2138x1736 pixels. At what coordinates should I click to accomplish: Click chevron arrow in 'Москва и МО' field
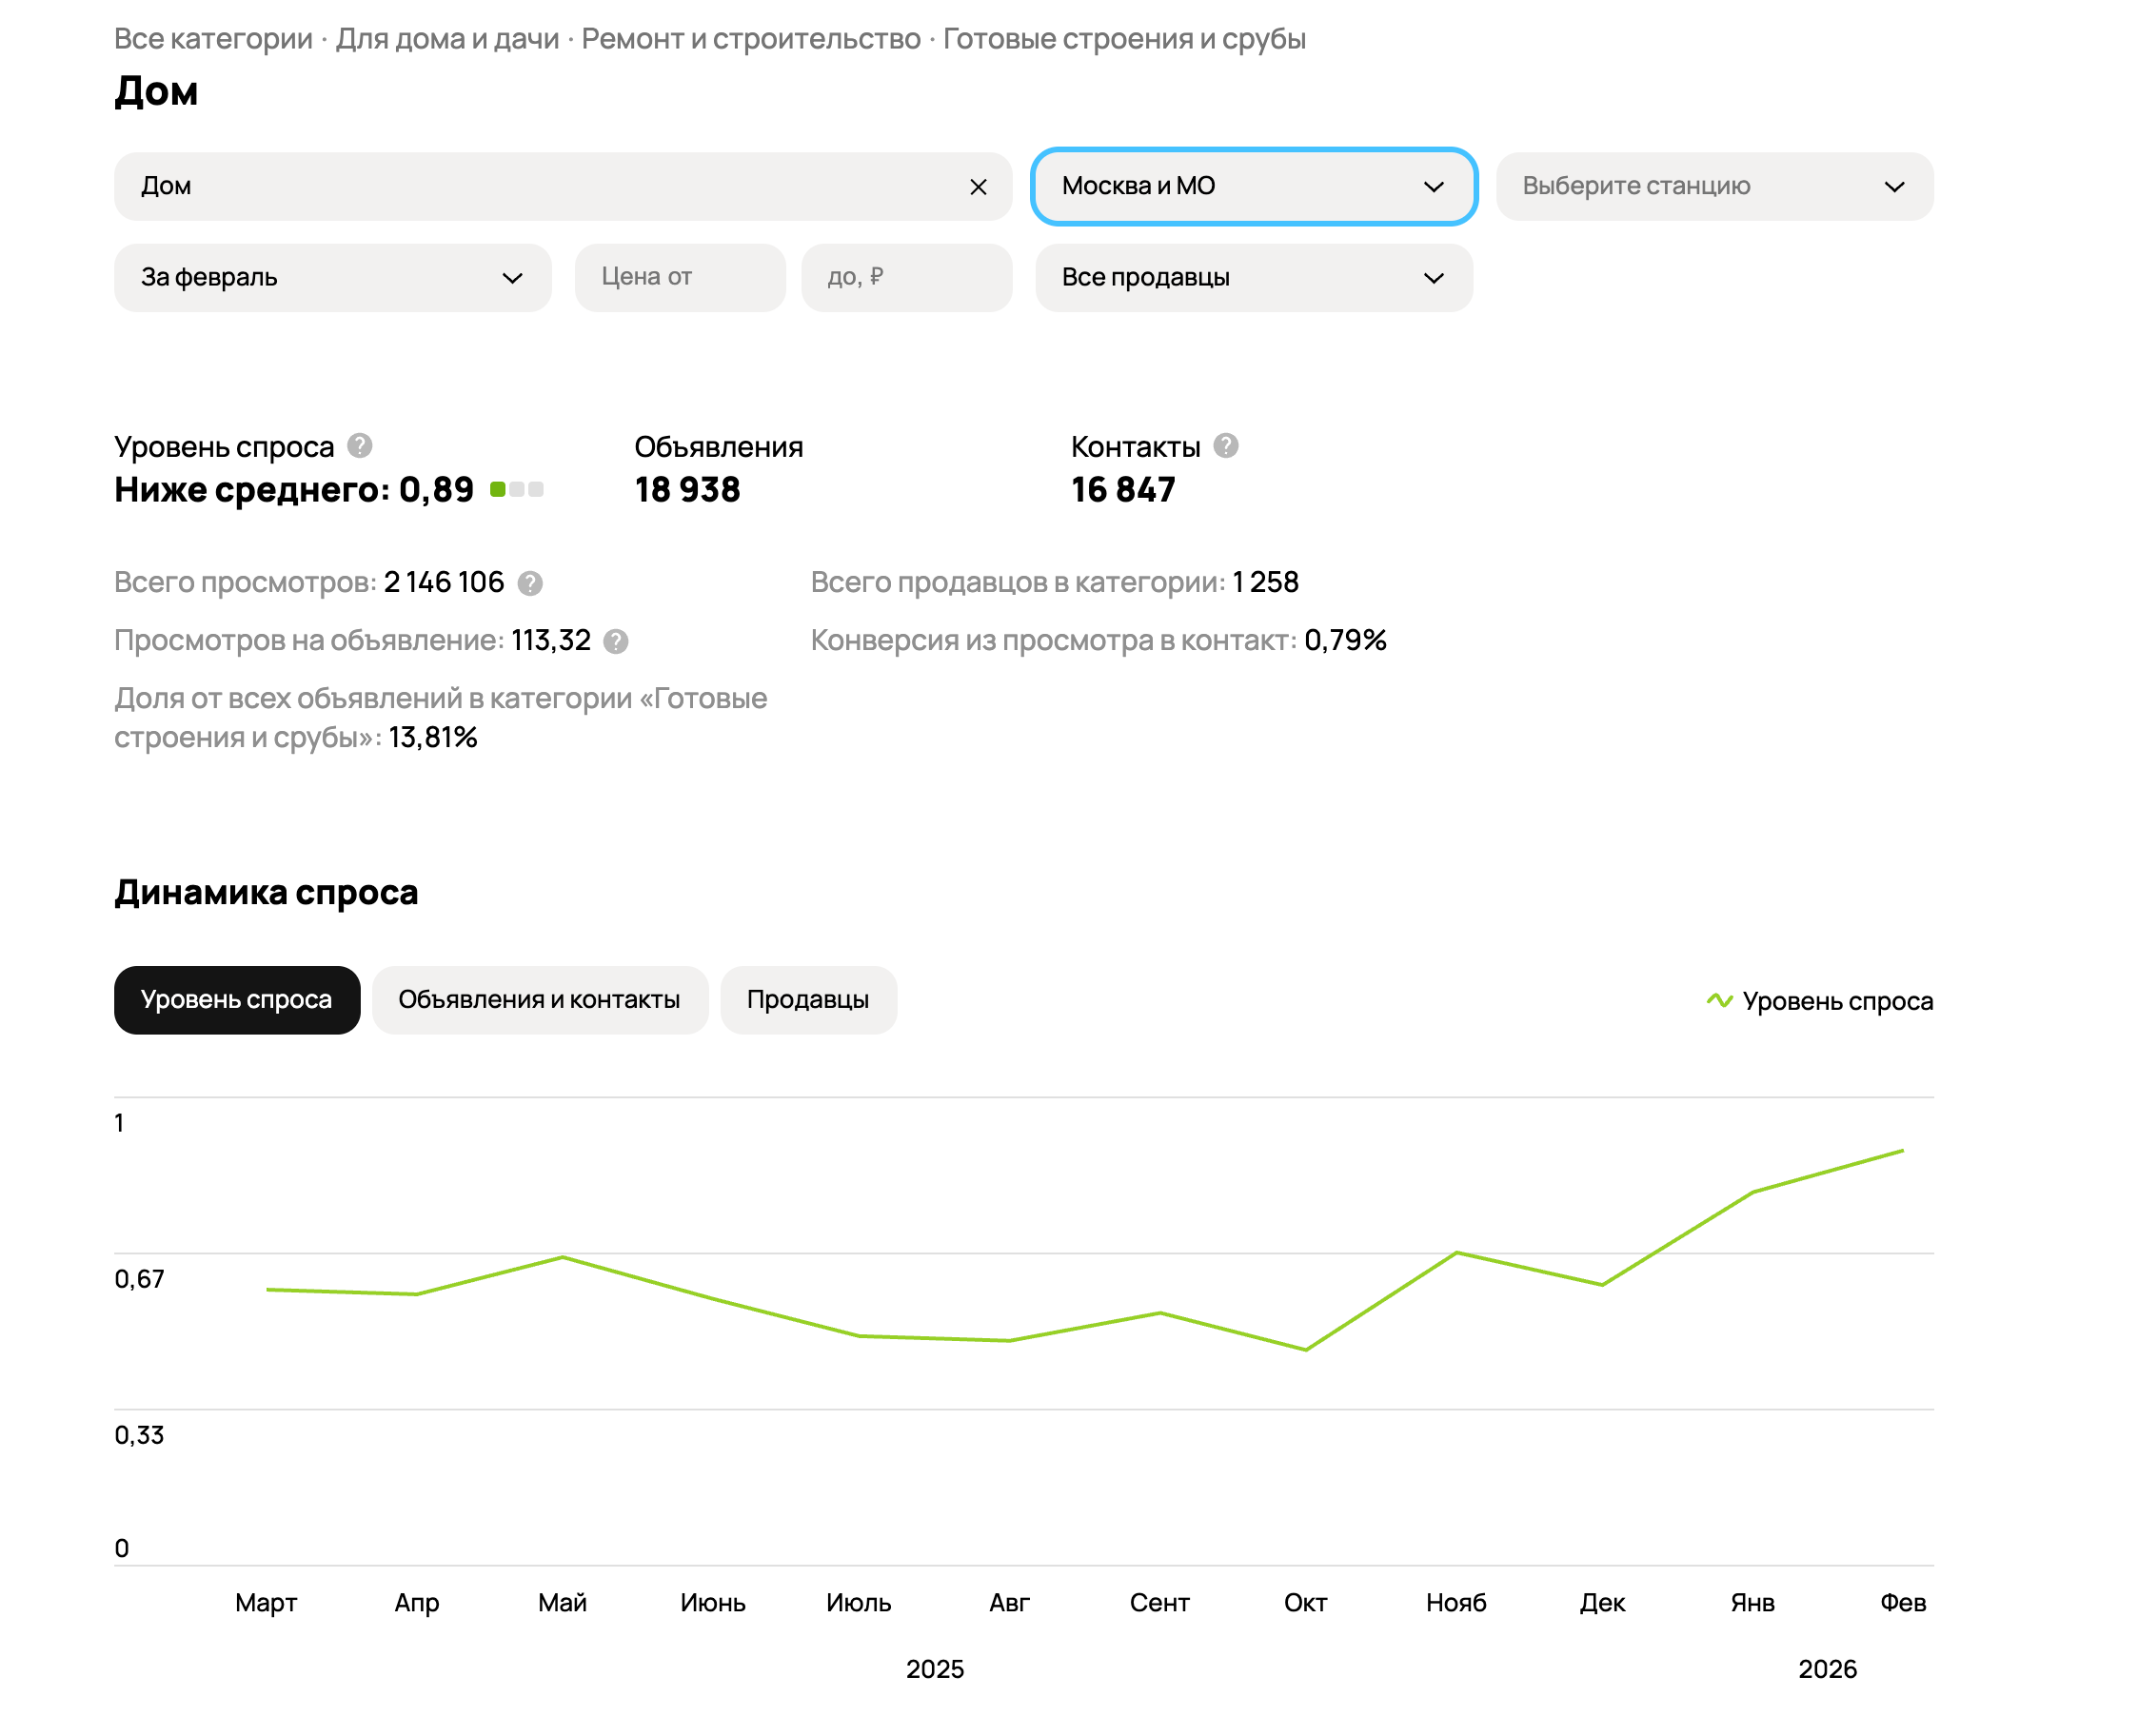point(1433,187)
